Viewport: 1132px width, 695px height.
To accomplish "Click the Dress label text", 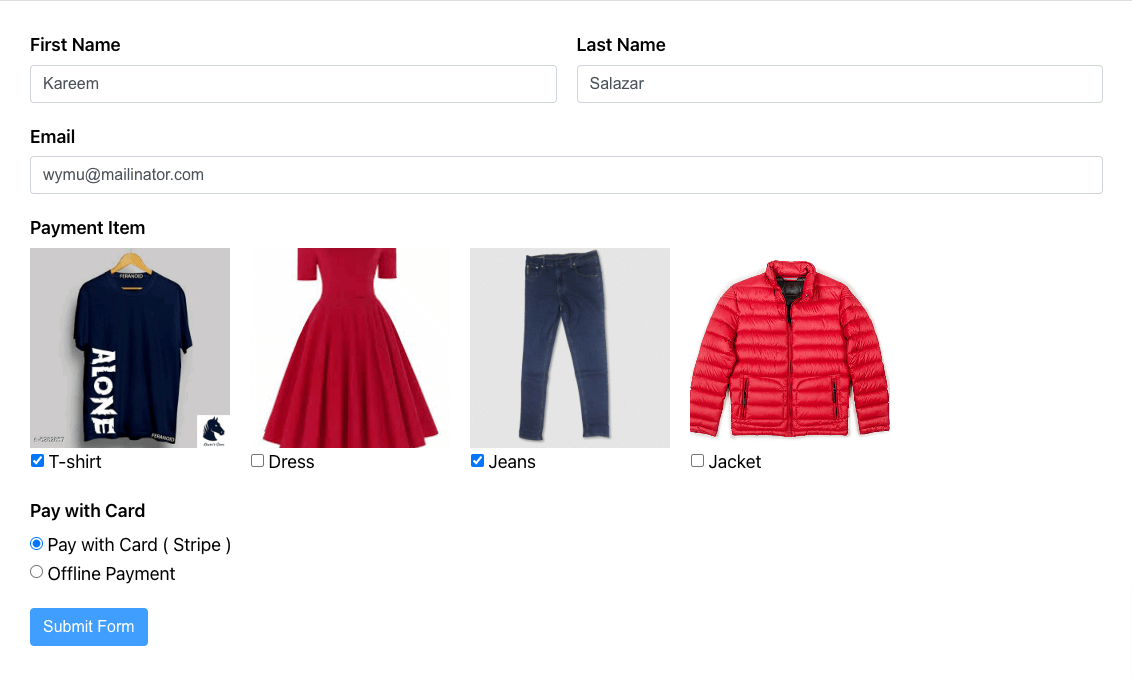I will click(x=292, y=462).
